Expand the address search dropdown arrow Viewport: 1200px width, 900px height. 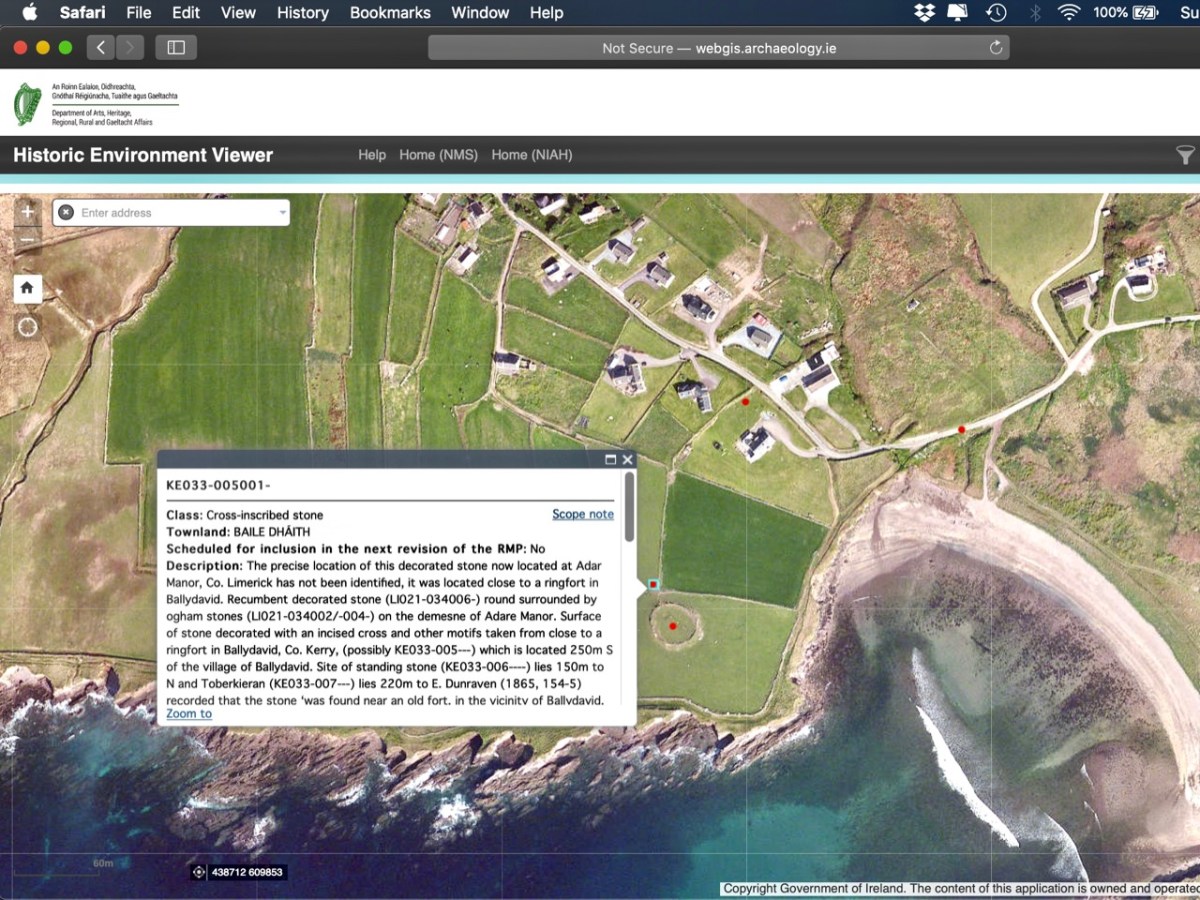282,212
